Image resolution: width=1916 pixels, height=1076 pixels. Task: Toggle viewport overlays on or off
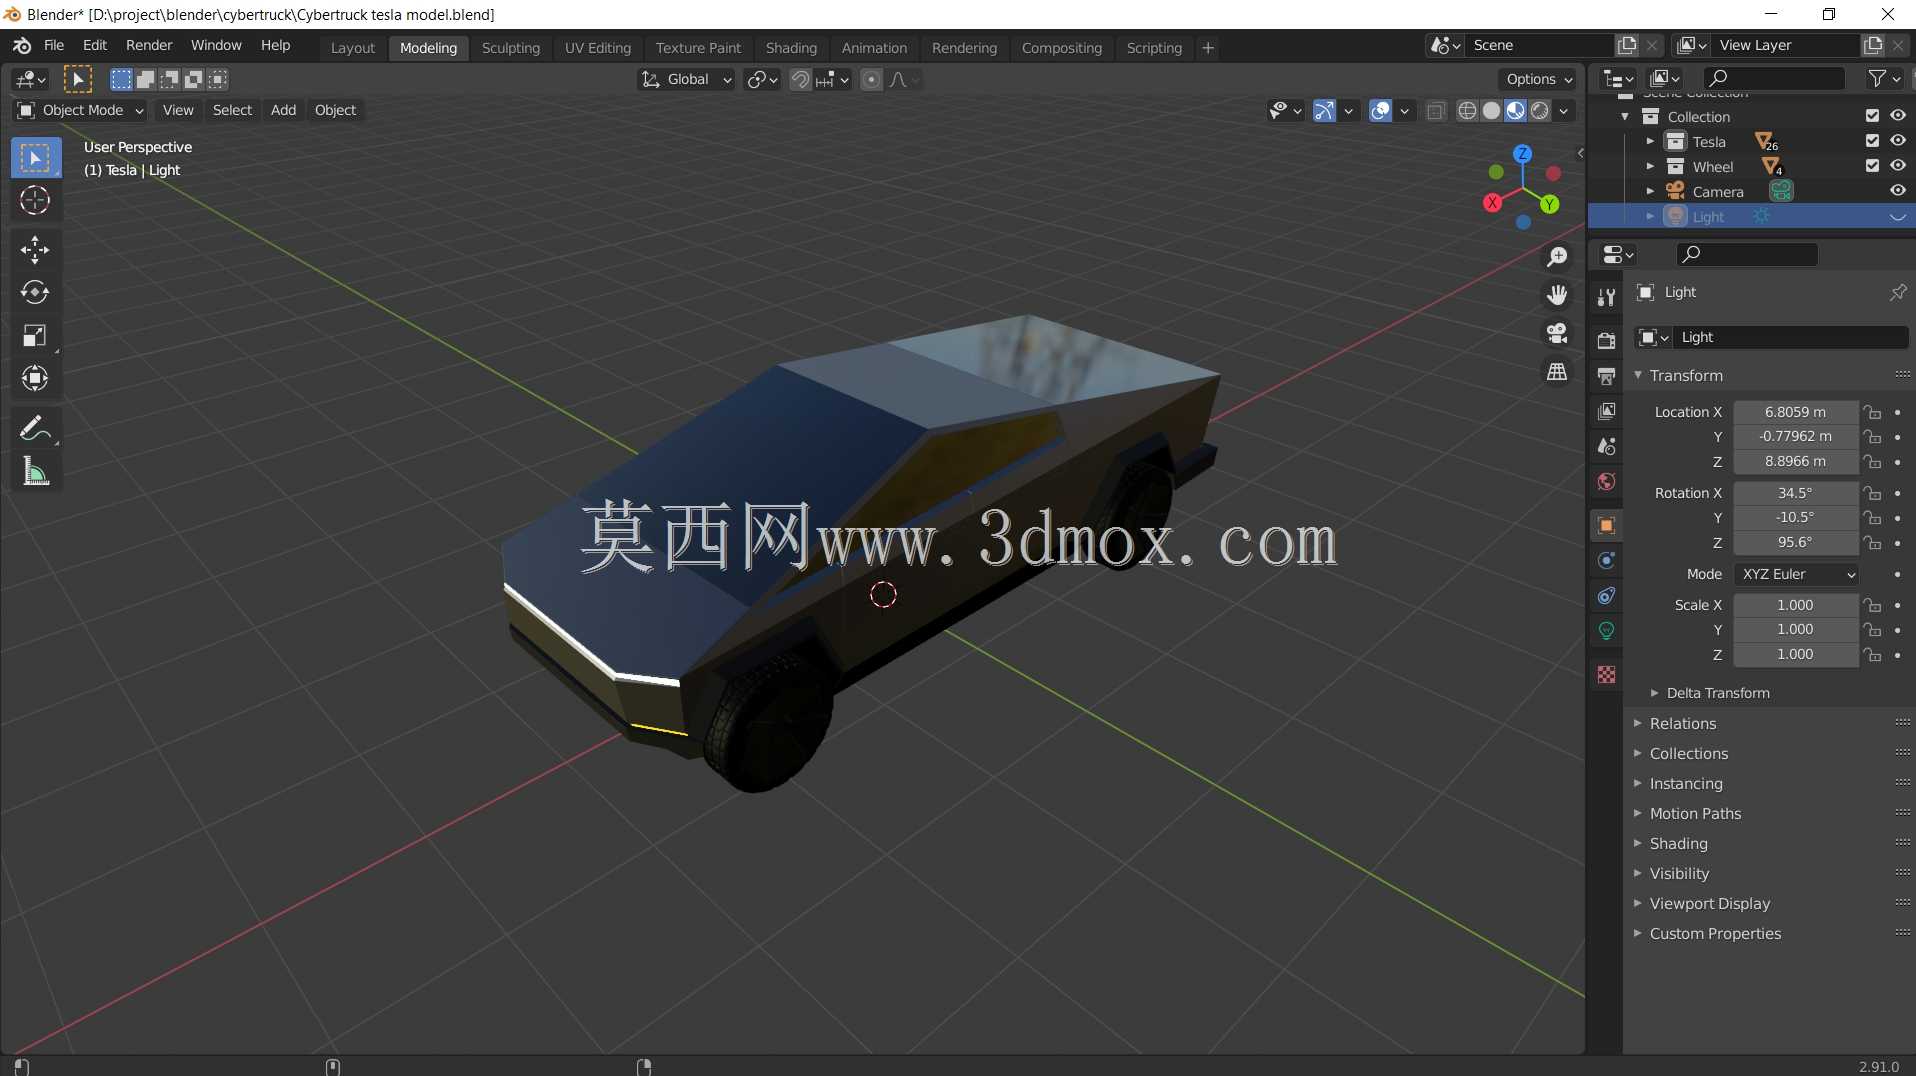tap(1380, 111)
